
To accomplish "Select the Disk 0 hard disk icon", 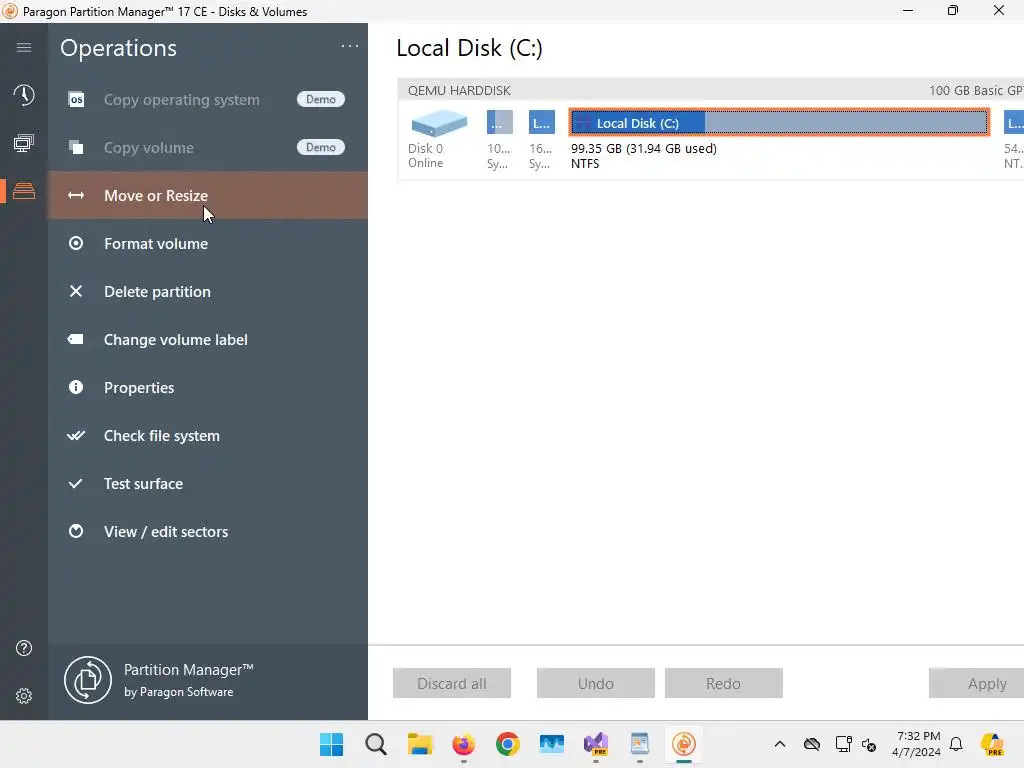I will coord(439,123).
